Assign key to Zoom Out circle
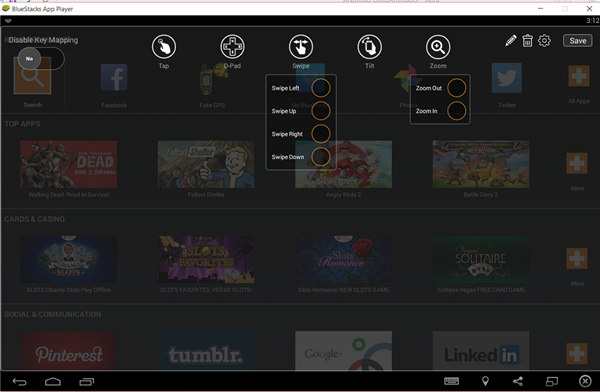 tap(457, 88)
